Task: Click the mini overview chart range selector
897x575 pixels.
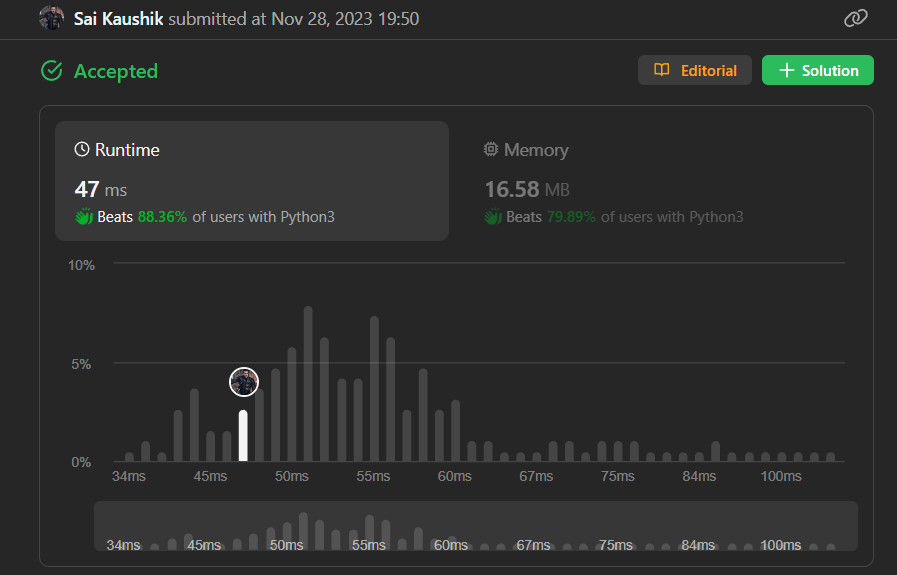Action: click(475, 526)
